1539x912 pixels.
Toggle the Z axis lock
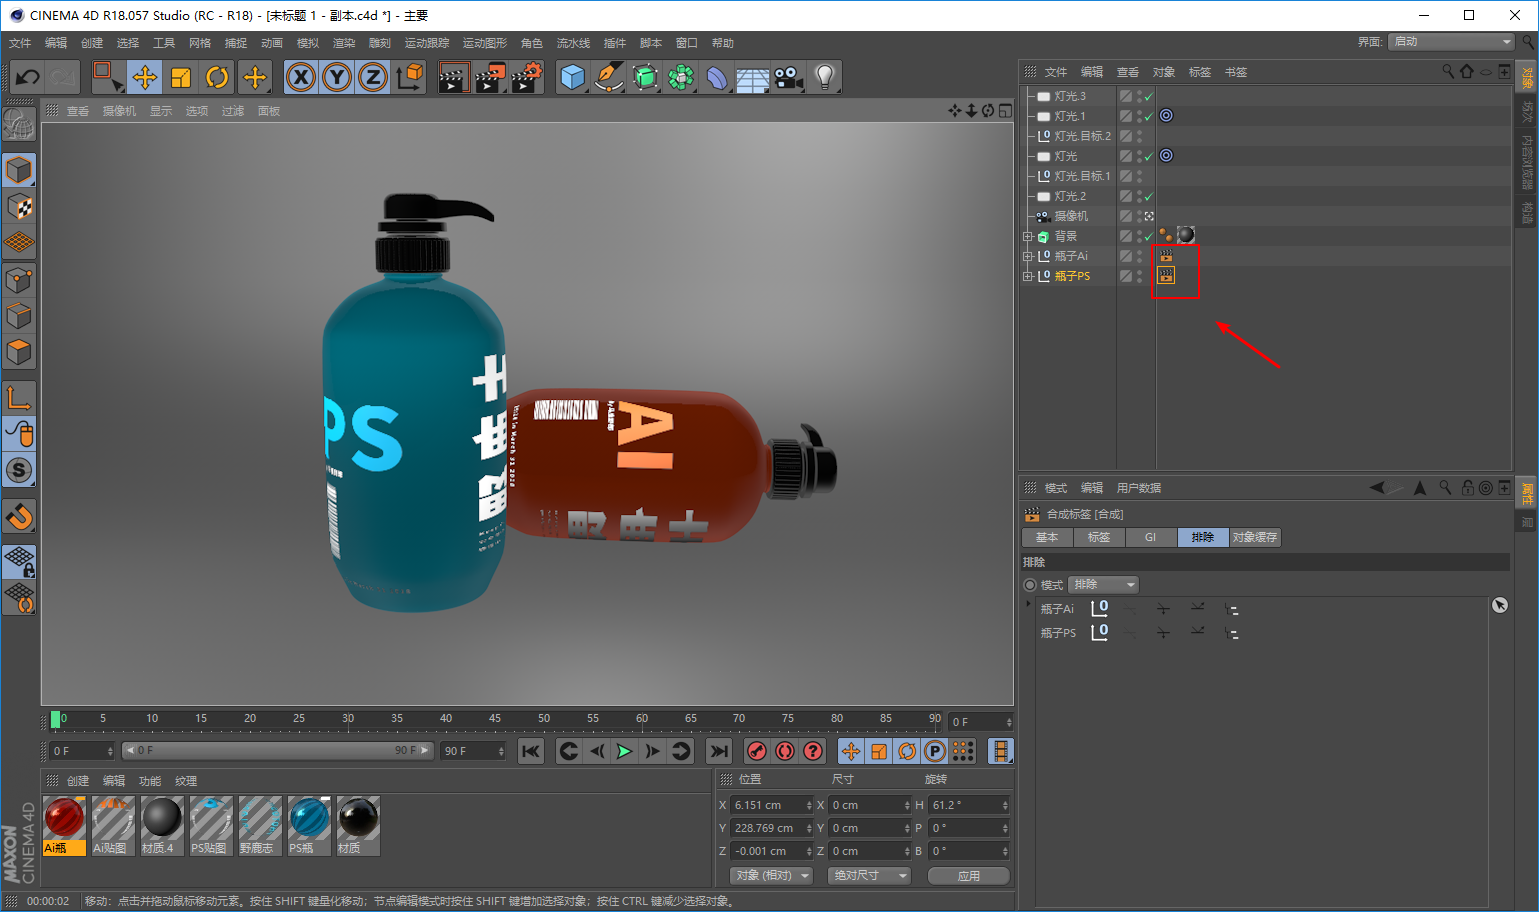click(373, 77)
